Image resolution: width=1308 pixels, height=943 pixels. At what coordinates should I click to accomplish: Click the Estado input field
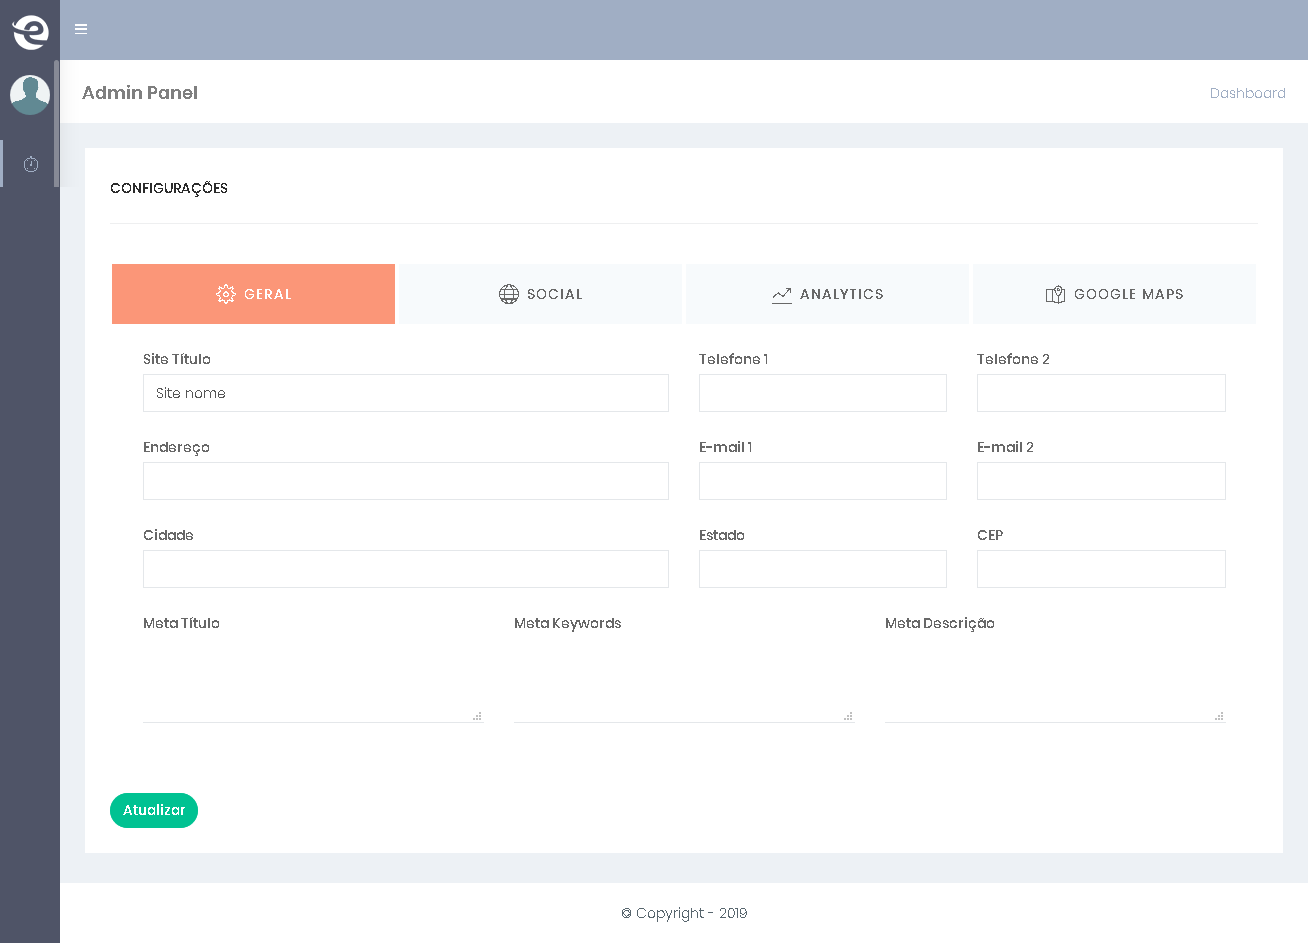tap(823, 569)
